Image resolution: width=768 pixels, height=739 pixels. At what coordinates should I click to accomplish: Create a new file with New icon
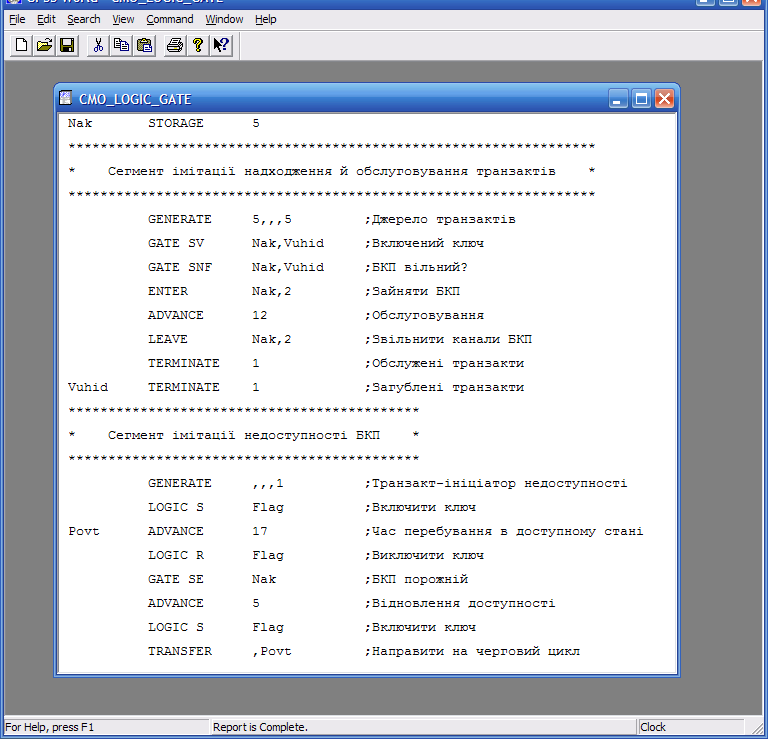click(x=21, y=46)
